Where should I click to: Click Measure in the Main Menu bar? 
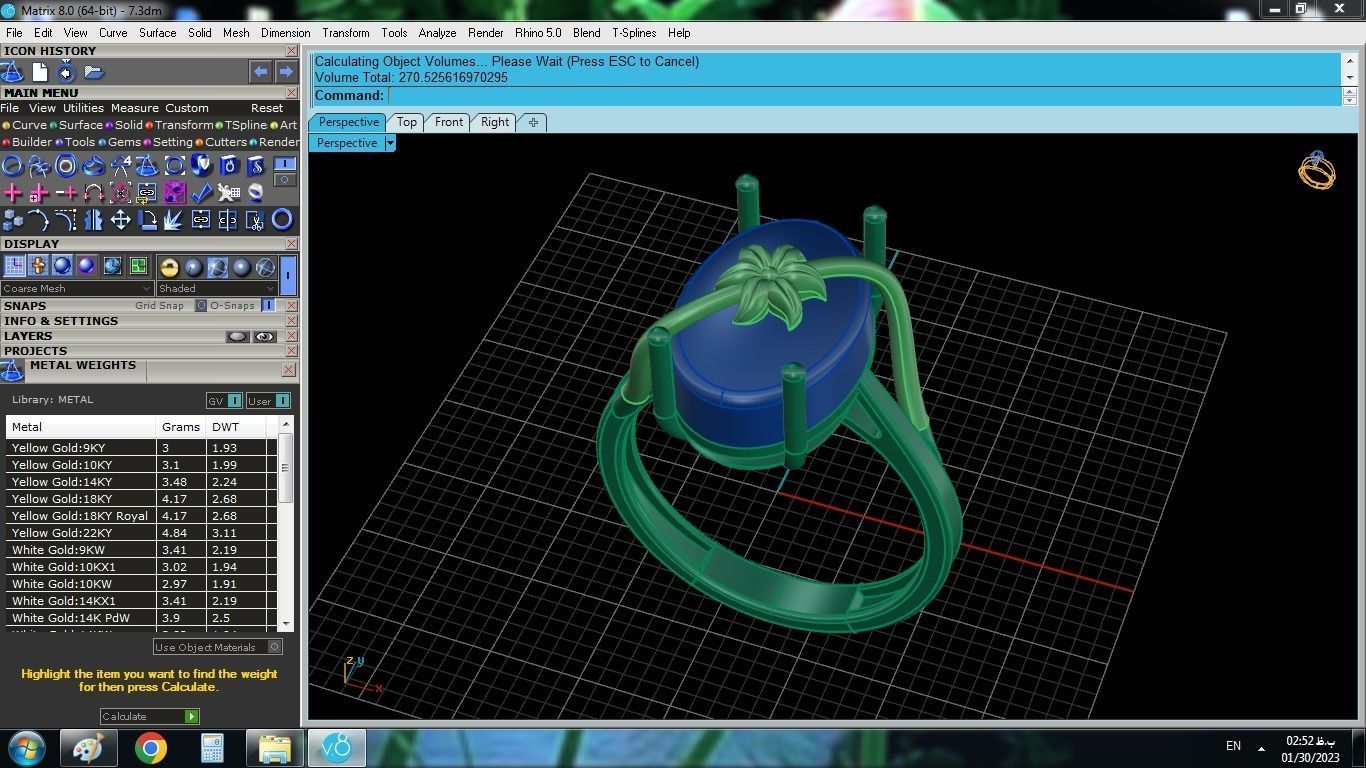(x=134, y=108)
